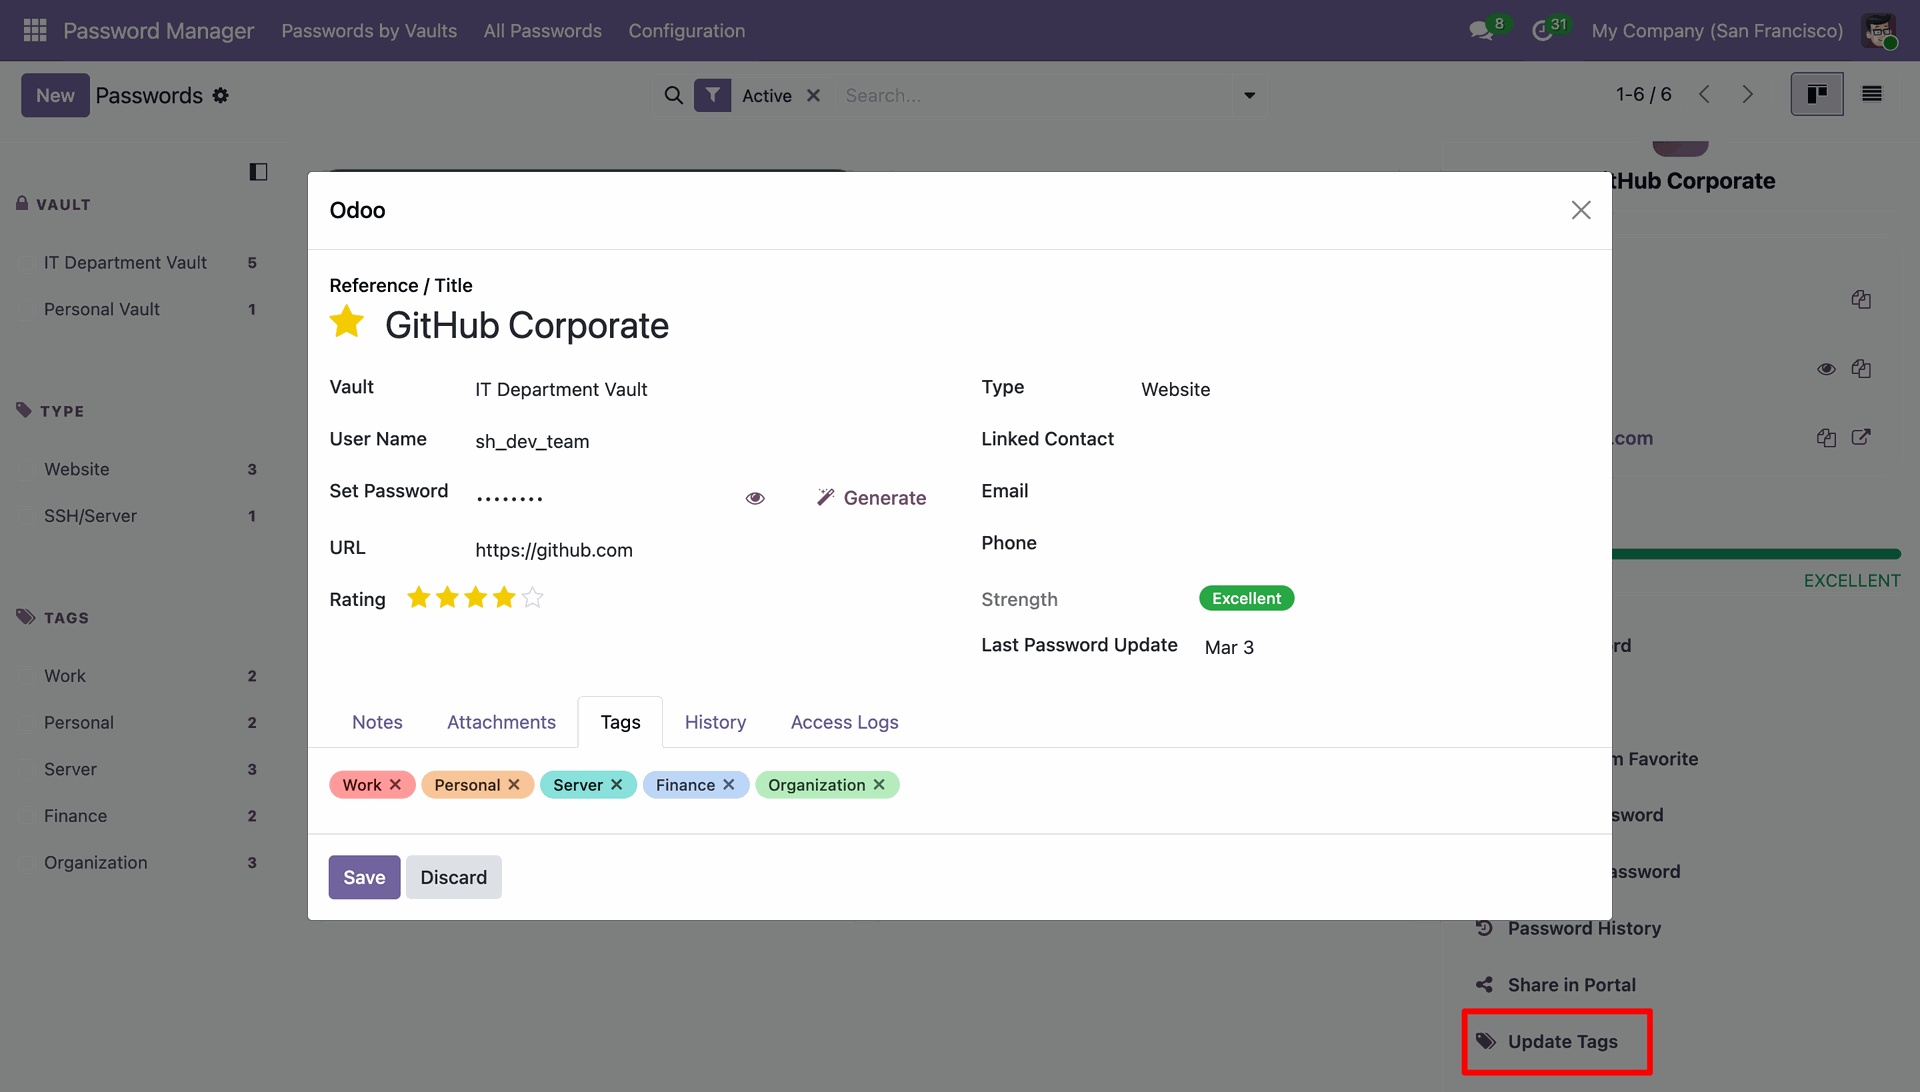The image size is (1920, 1092).
Task: Open the conversations chat icon
Action: point(1481,30)
